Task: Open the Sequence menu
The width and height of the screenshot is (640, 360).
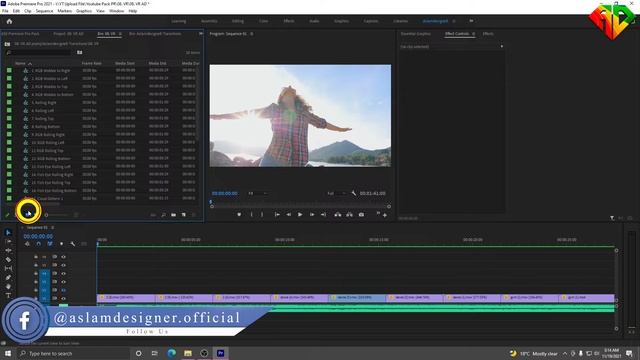Action: (44, 11)
